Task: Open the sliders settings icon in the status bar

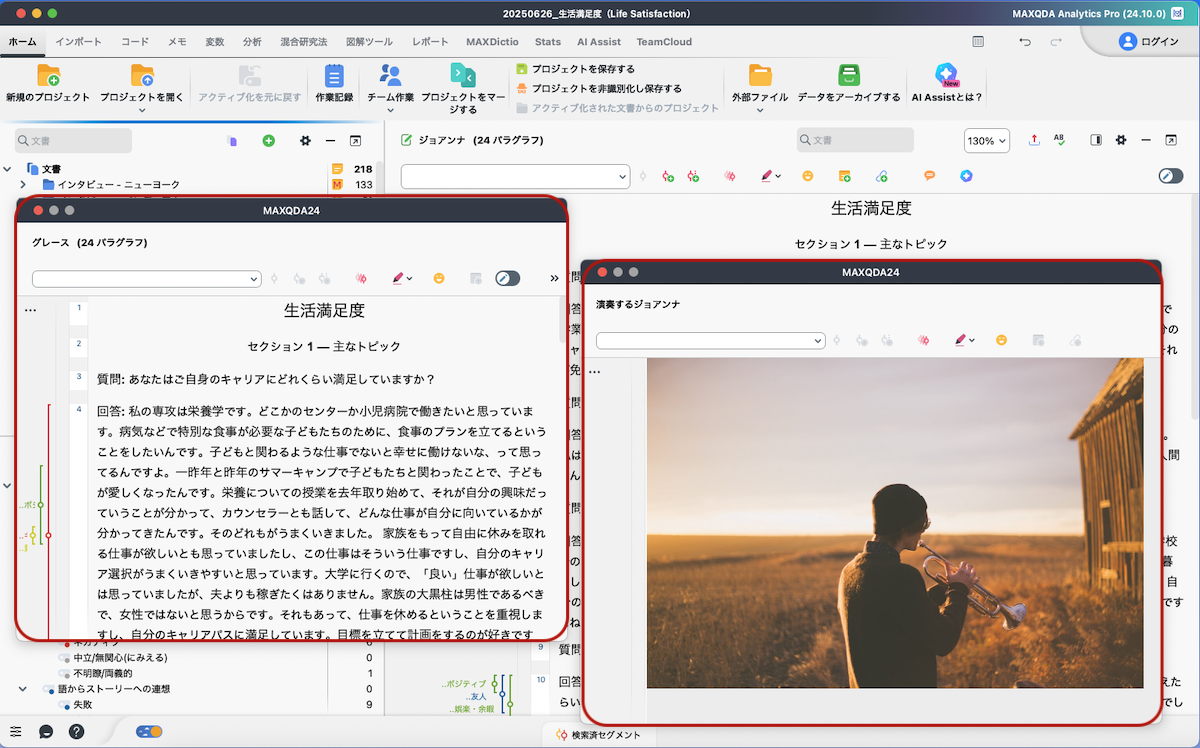Action: click(x=16, y=731)
